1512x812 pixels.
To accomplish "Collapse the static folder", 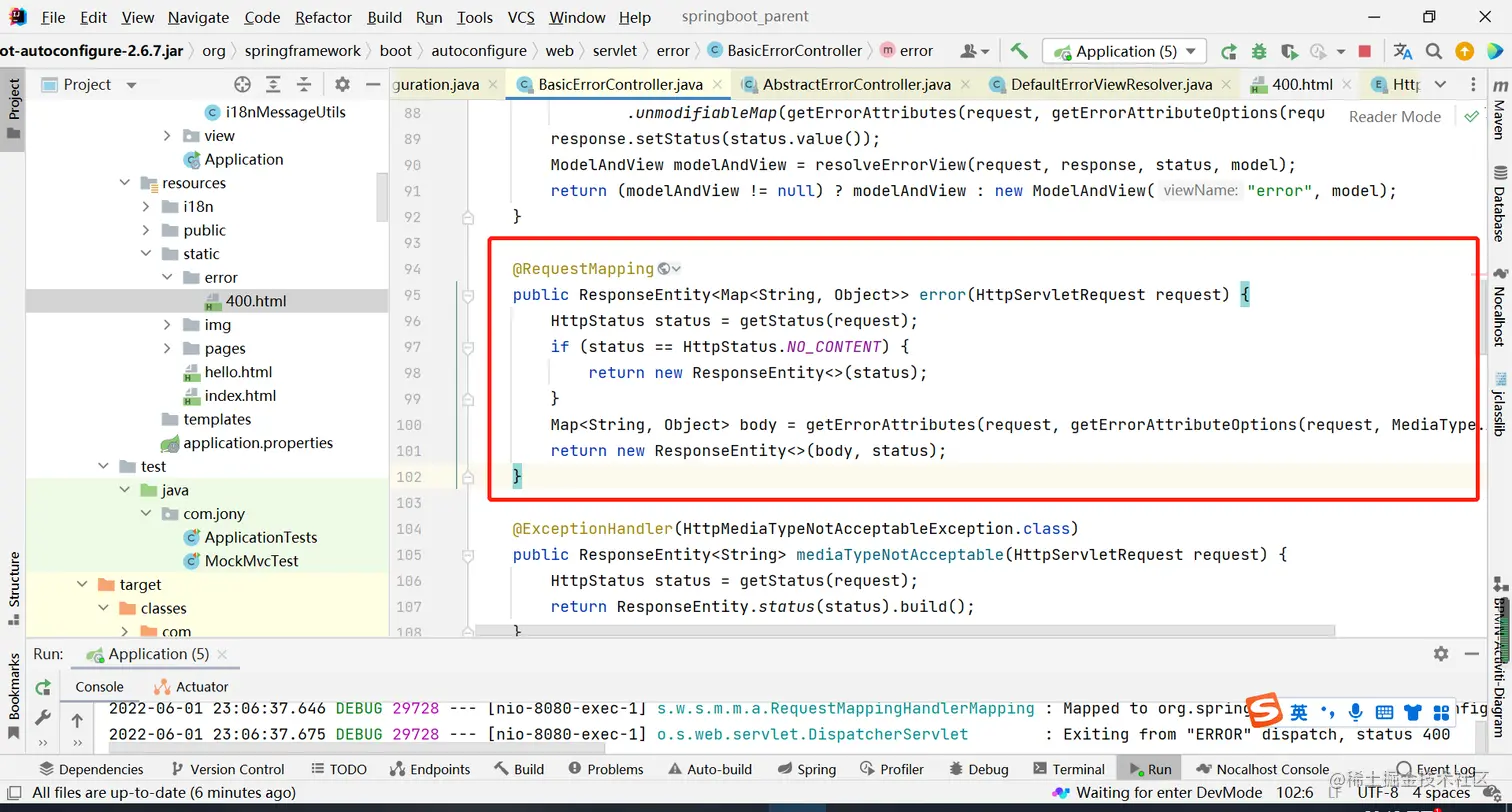I will pyautogui.click(x=146, y=254).
